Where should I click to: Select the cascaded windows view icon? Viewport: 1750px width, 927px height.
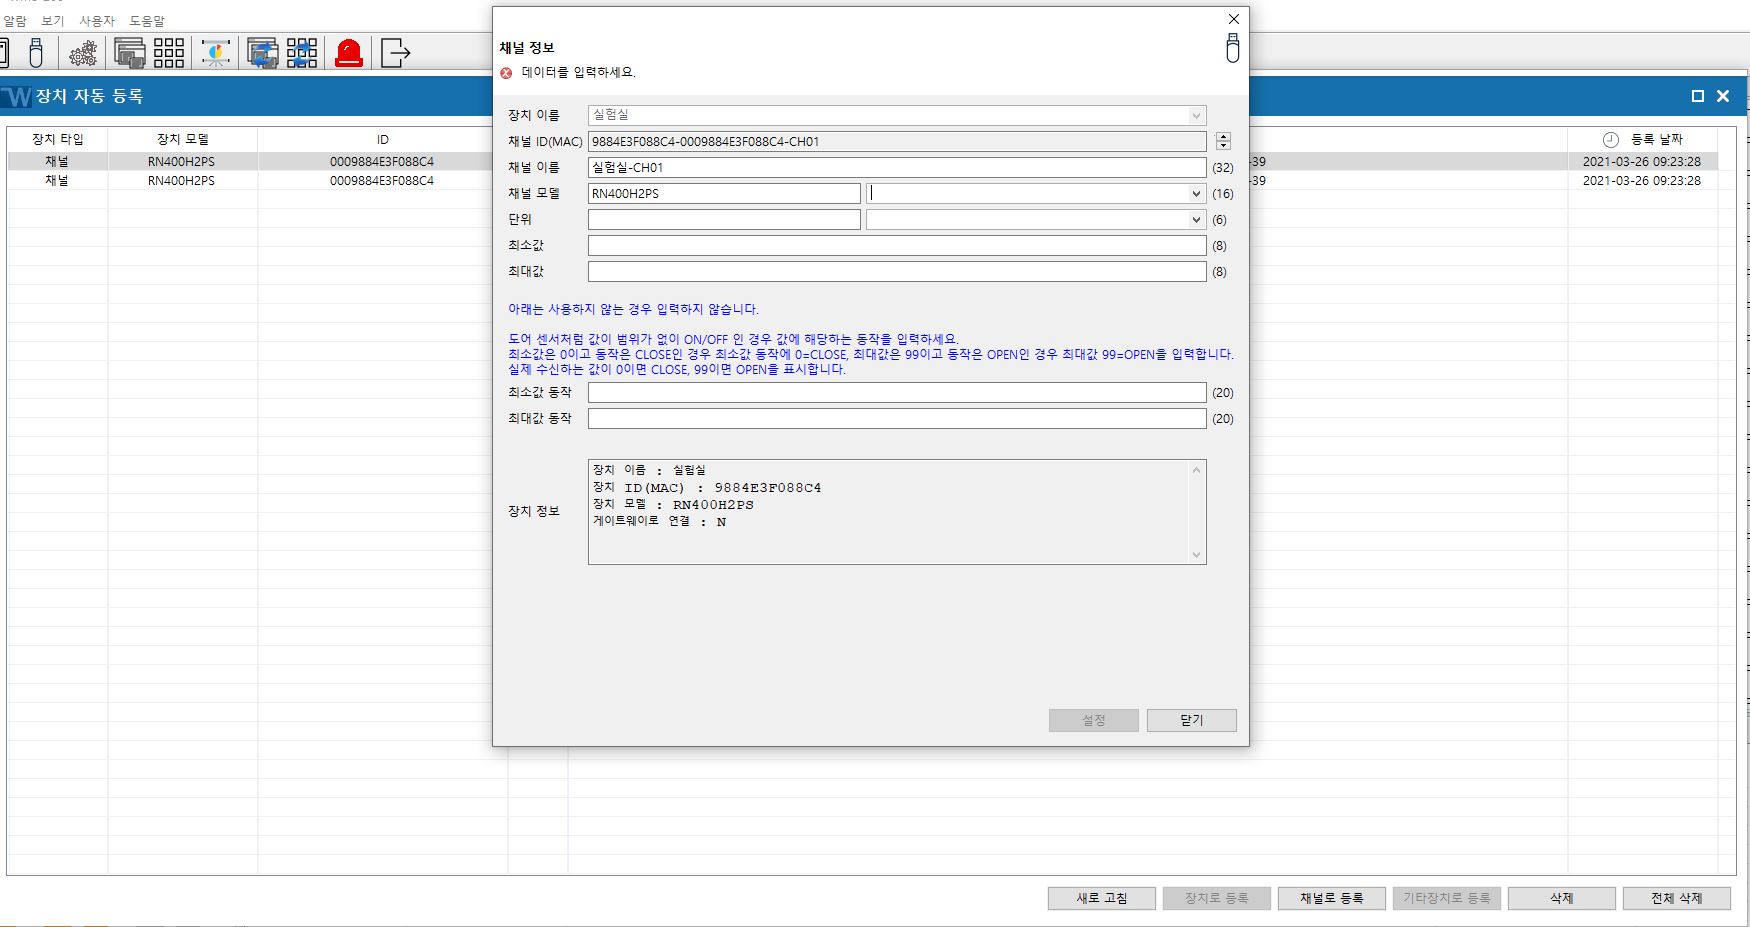tap(130, 52)
